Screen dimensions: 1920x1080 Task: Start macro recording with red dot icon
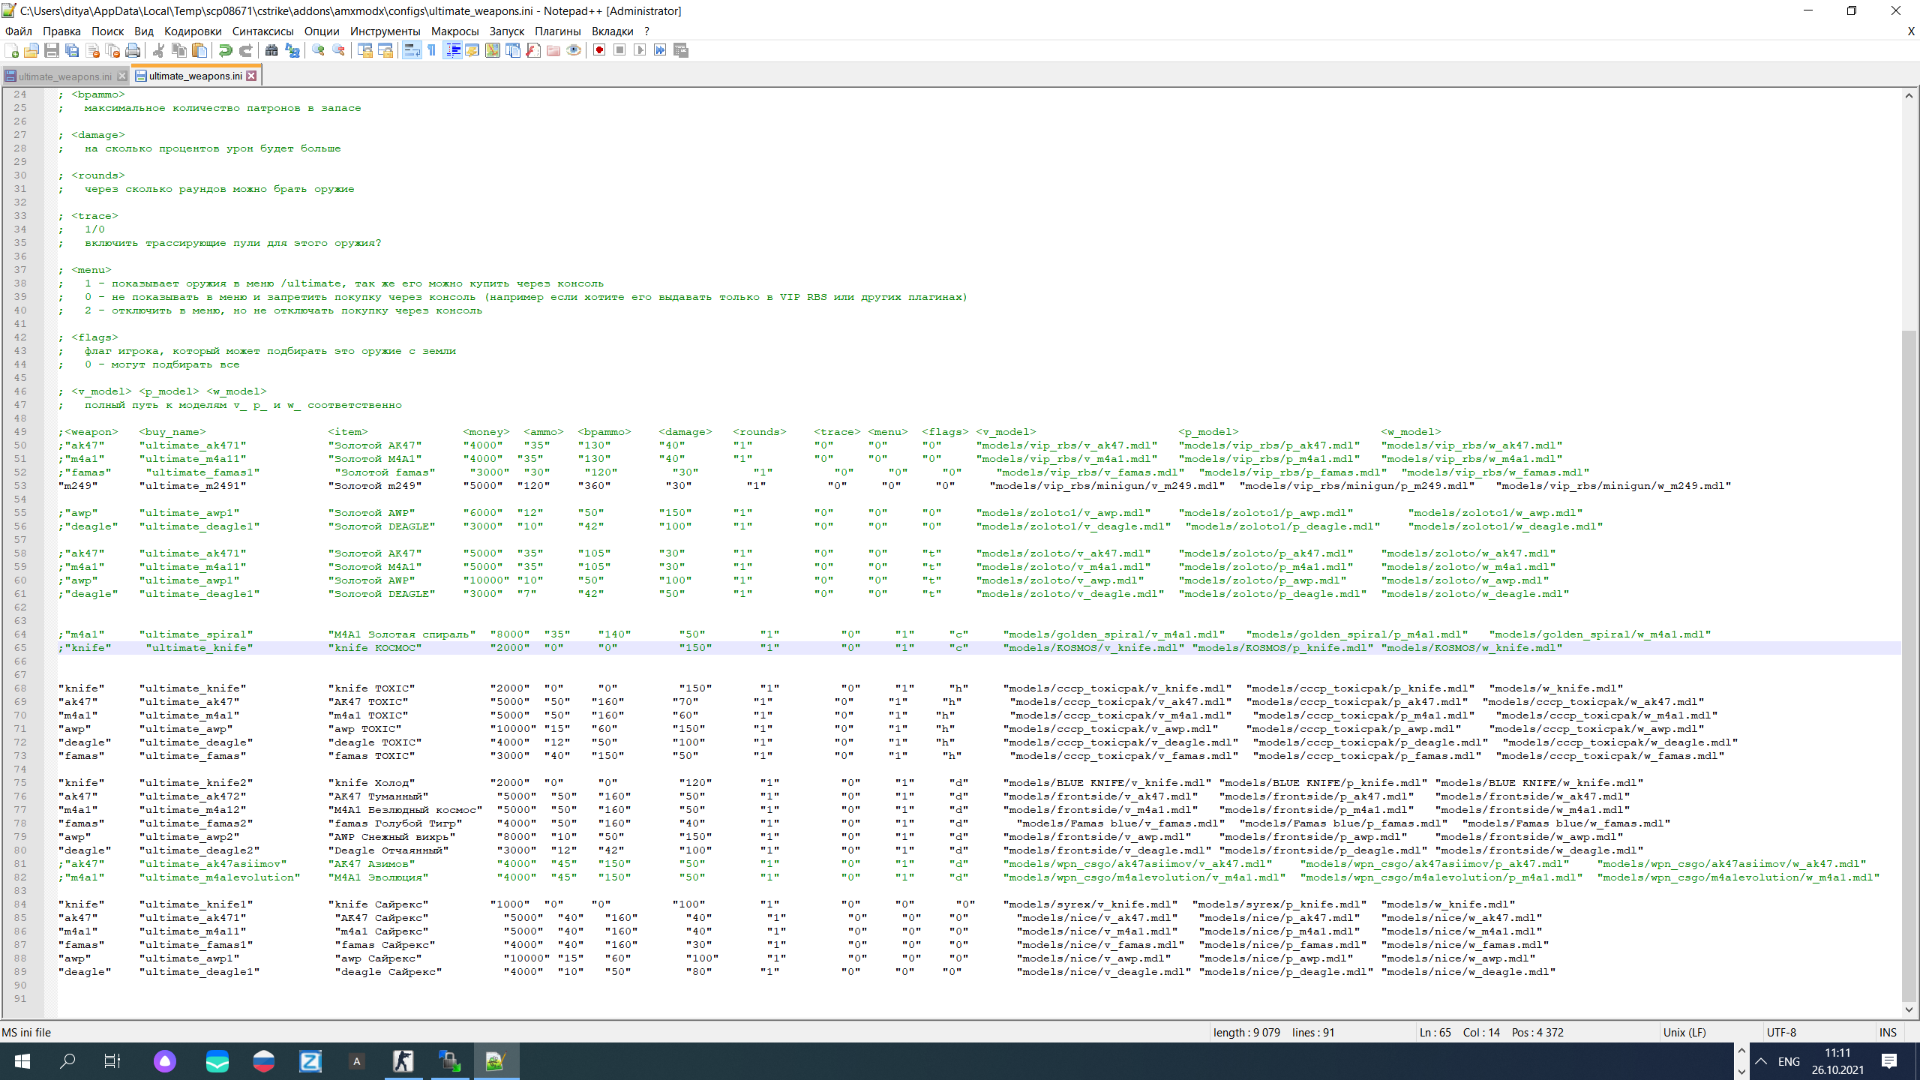click(x=599, y=50)
